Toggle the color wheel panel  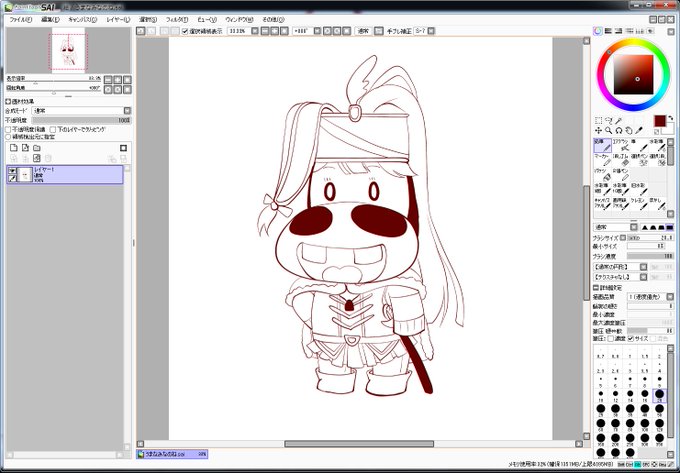click(598, 31)
